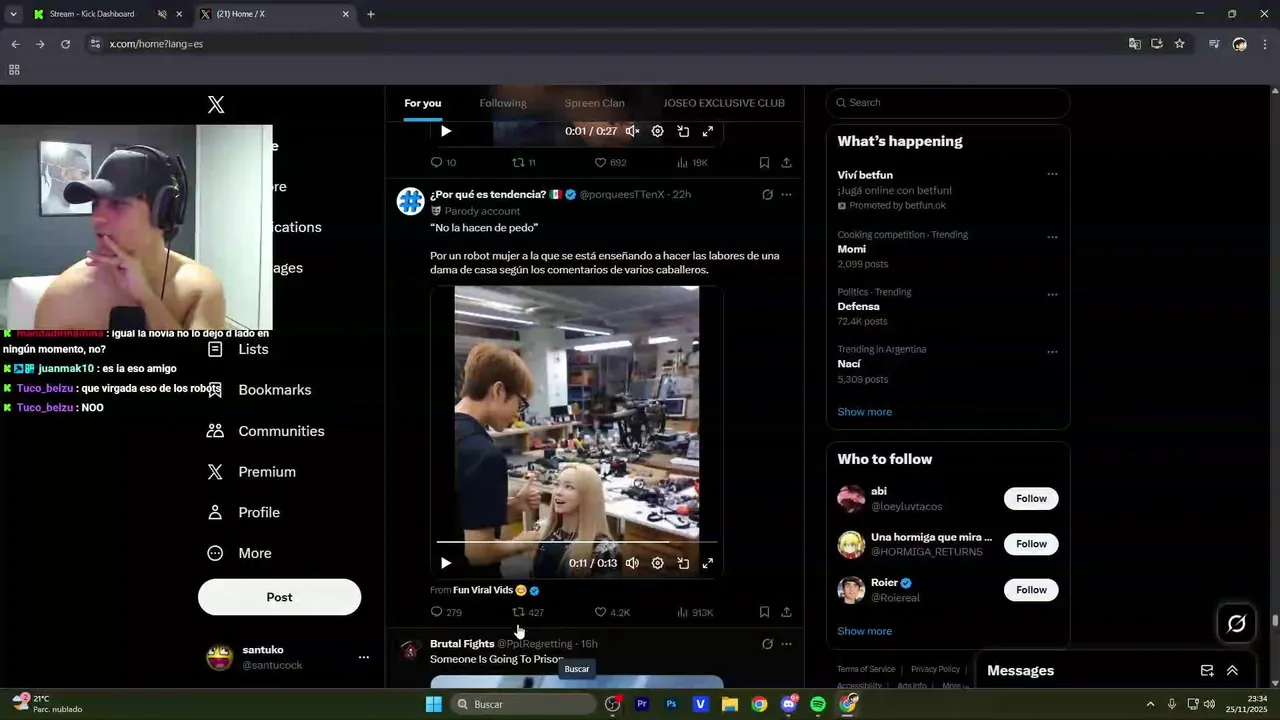Open Communities in sidebar
The width and height of the screenshot is (1280, 720).
[266, 431]
